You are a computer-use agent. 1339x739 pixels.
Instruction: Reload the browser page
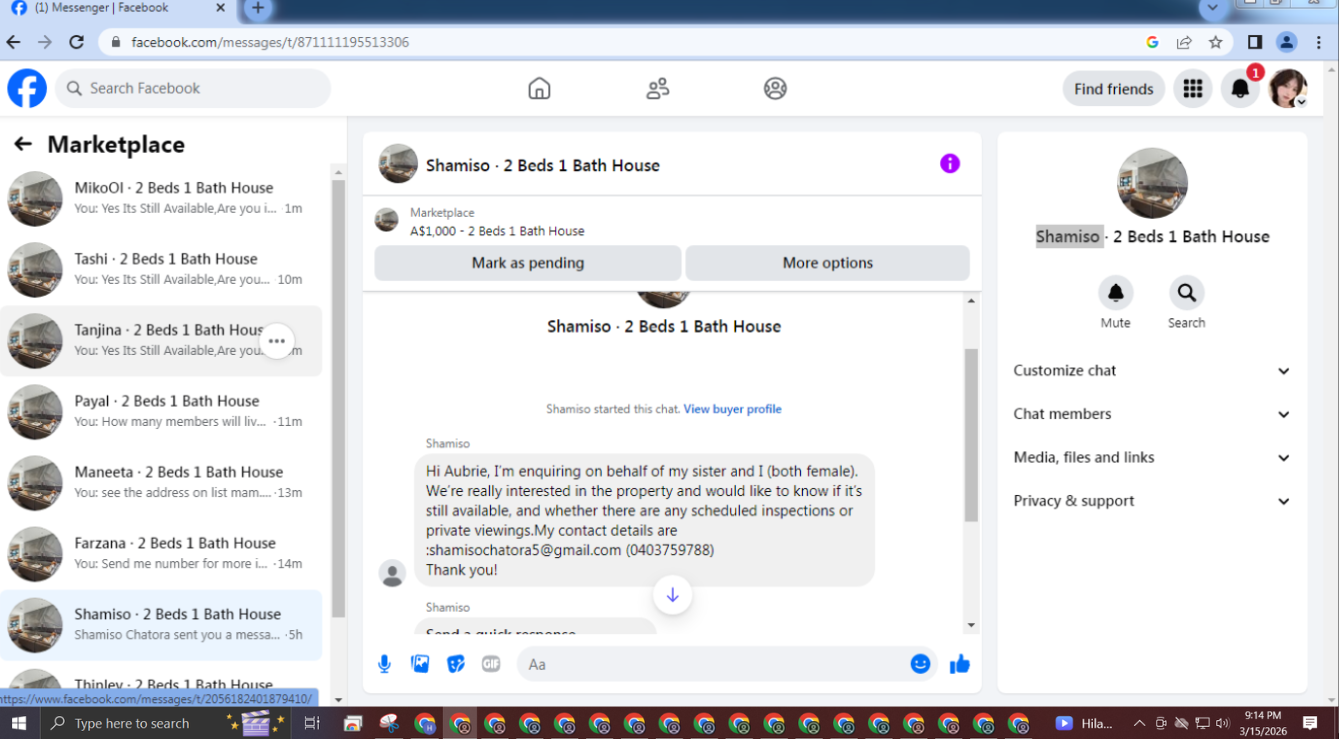pos(76,42)
